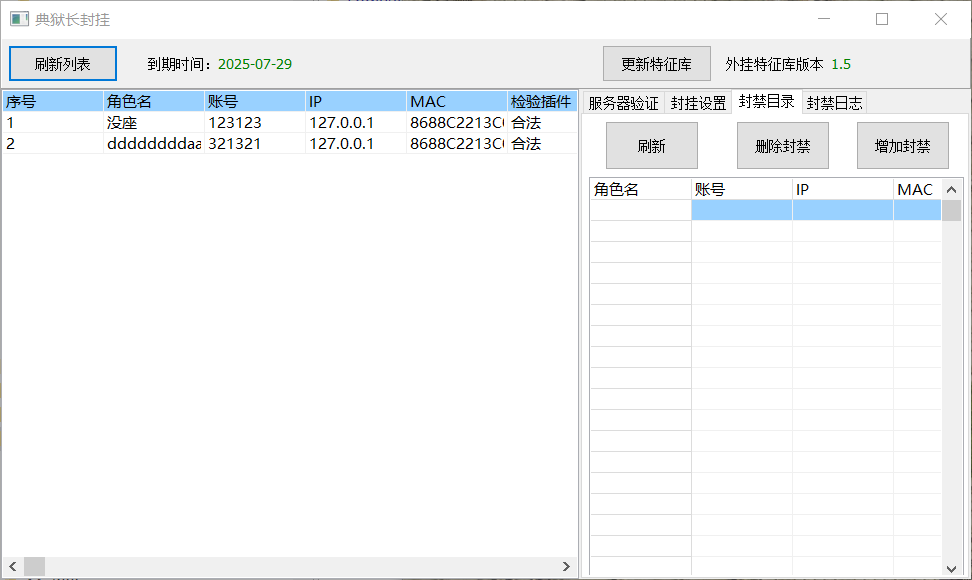972x580 pixels.
Task: Click the 序号 column header
Action: coord(52,102)
